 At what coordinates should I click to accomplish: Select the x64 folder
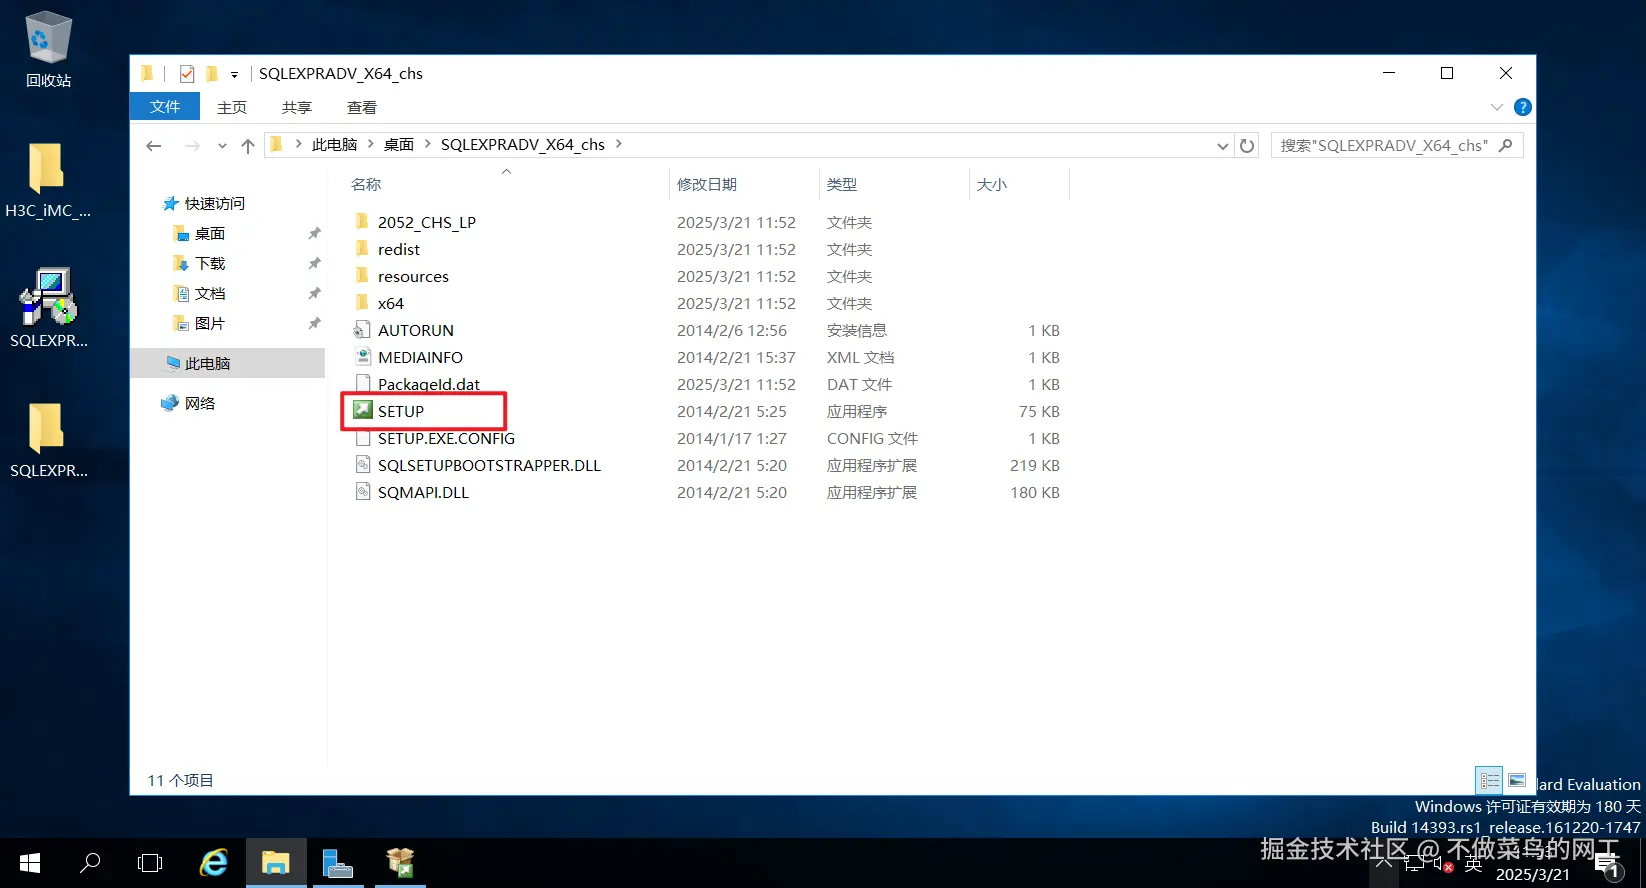point(391,303)
